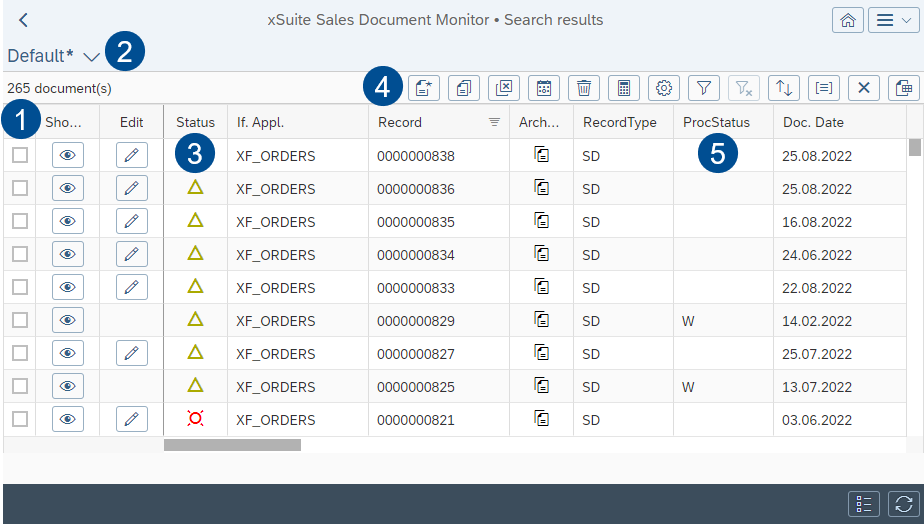Open archive document icon for record 0000000838
Viewport: 924px width, 524px height.
(541, 155)
